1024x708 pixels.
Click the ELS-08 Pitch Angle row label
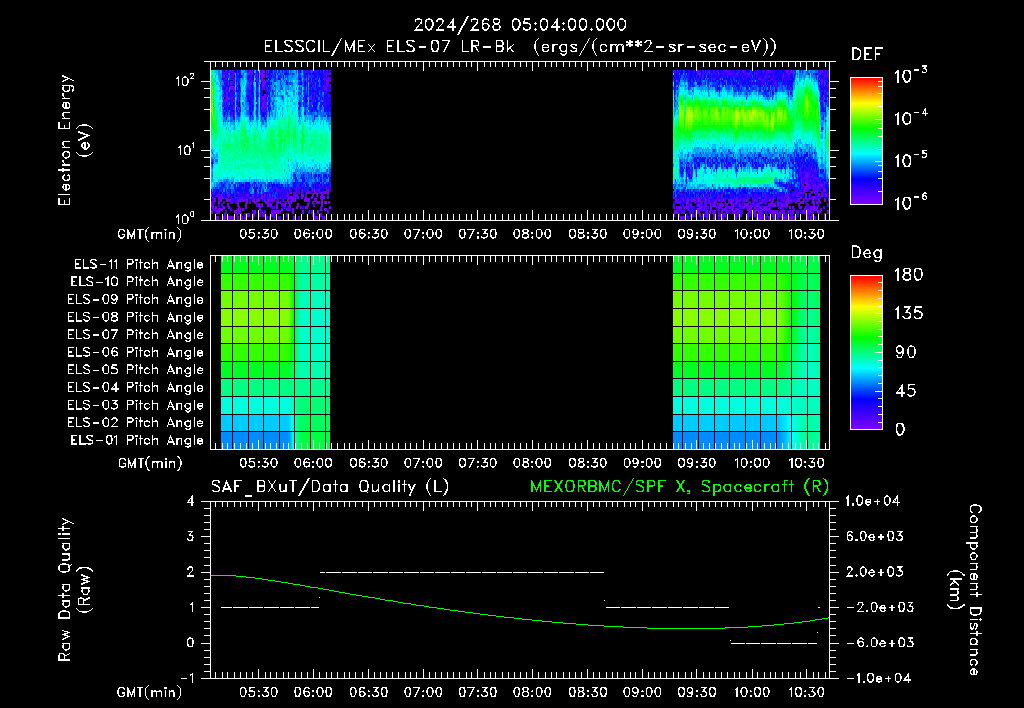[x=136, y=317]
